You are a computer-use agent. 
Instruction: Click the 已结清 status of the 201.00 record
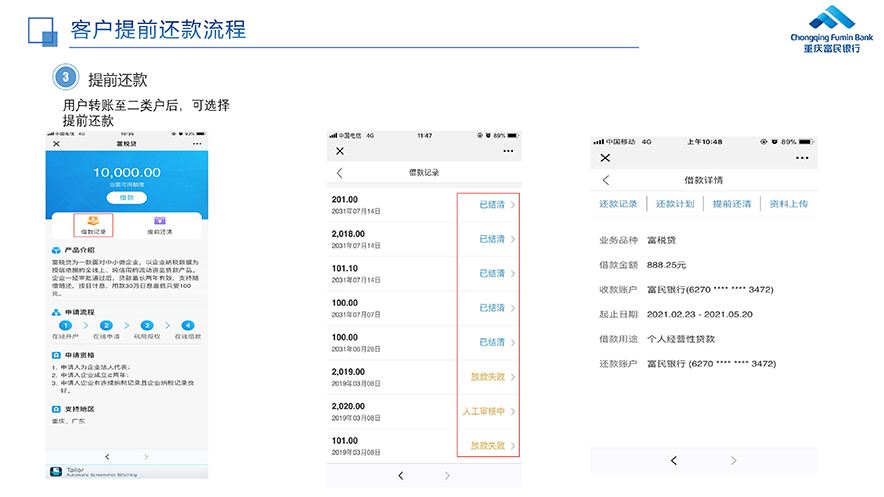(x=492, y=205)
